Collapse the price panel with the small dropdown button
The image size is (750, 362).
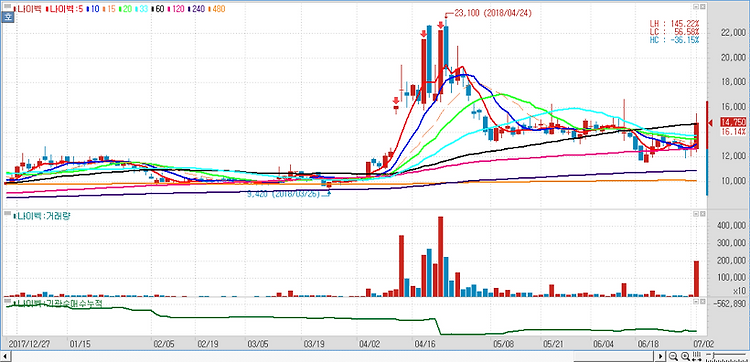coord(696,7)
